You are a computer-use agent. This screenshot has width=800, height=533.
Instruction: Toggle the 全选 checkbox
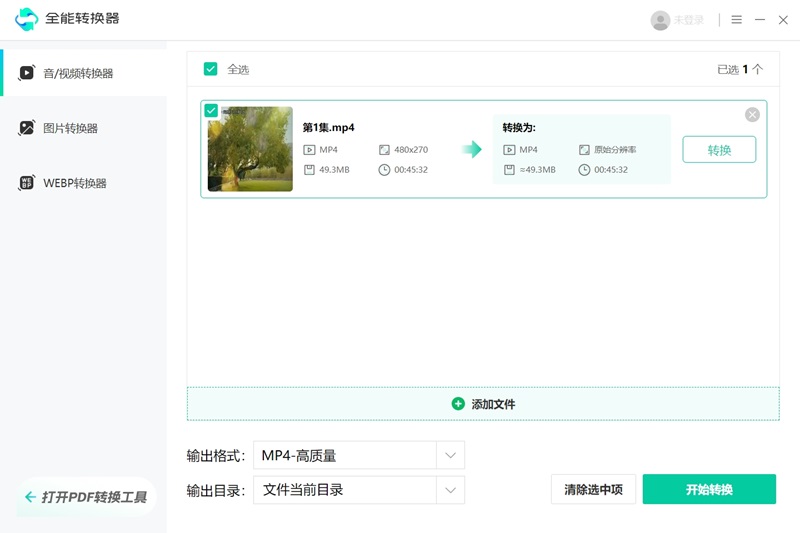210,69
